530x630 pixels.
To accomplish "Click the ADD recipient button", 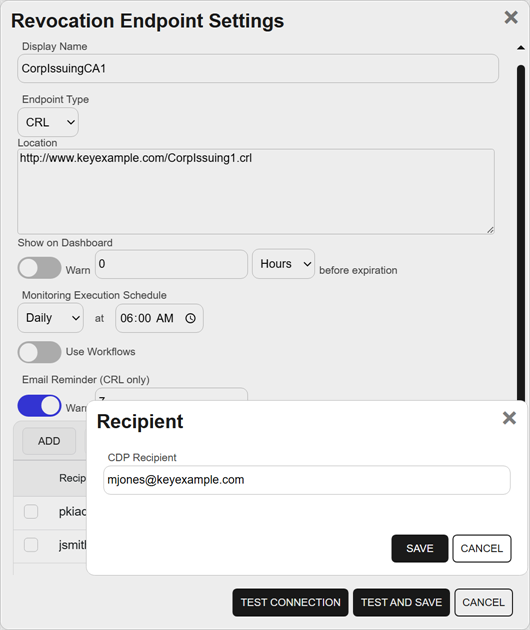I will coord(49,441).
